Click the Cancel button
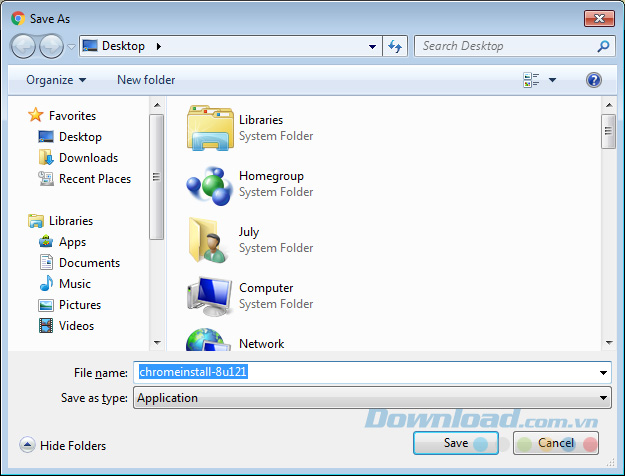 pos(556,443)
